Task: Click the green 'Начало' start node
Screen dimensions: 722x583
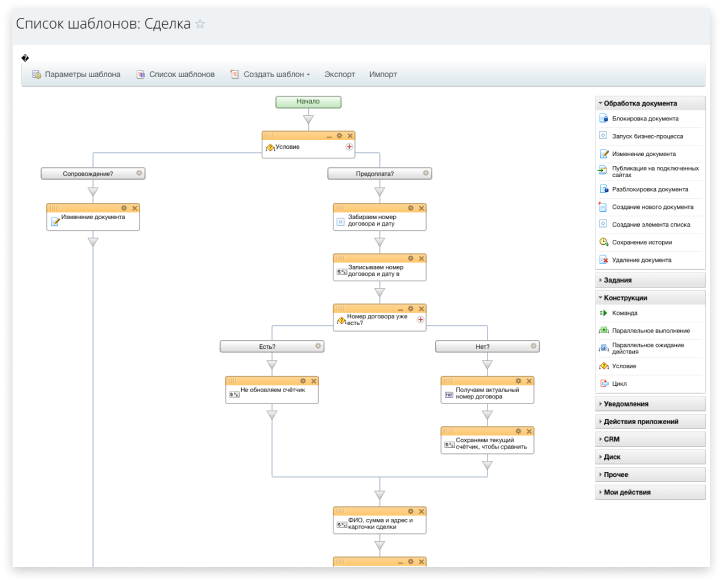Action: coord(308,101)
